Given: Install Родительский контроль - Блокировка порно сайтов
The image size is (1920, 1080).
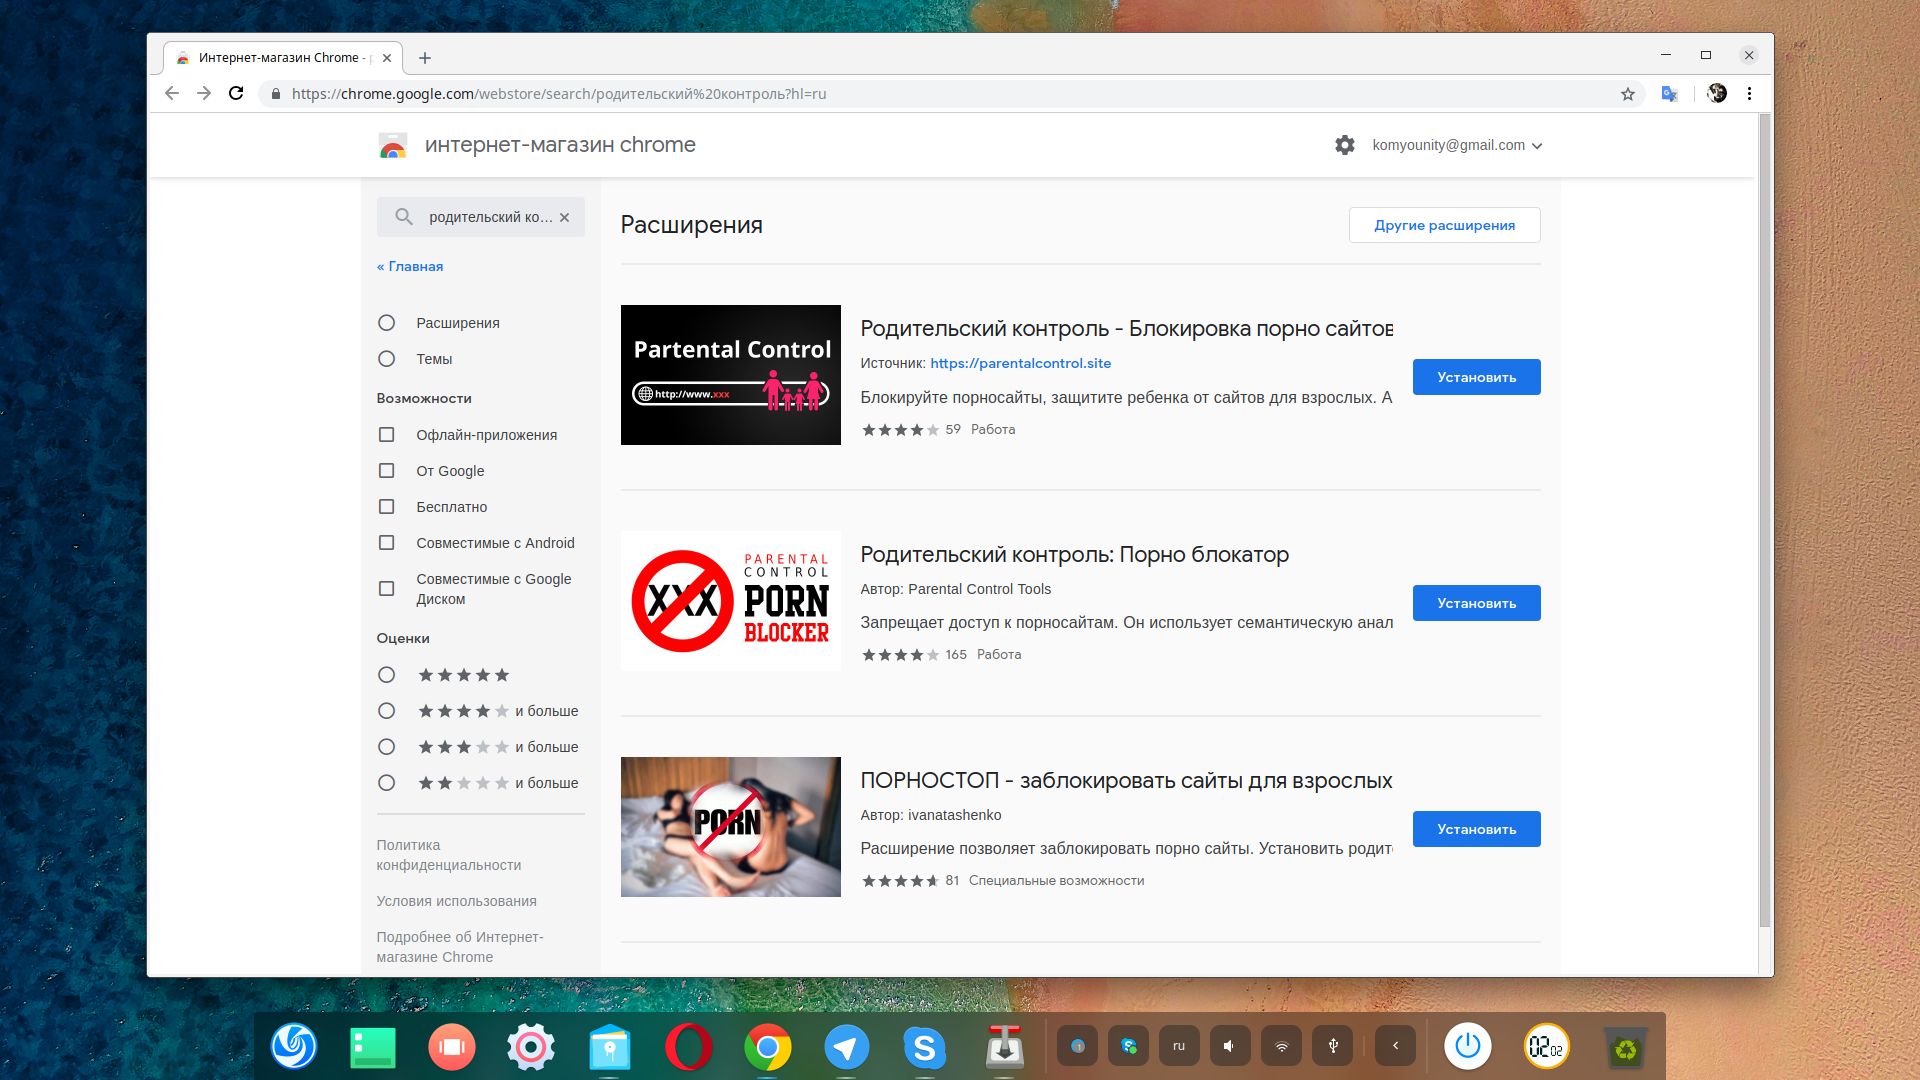Looking at the screenshot, I should point(1476,377).
